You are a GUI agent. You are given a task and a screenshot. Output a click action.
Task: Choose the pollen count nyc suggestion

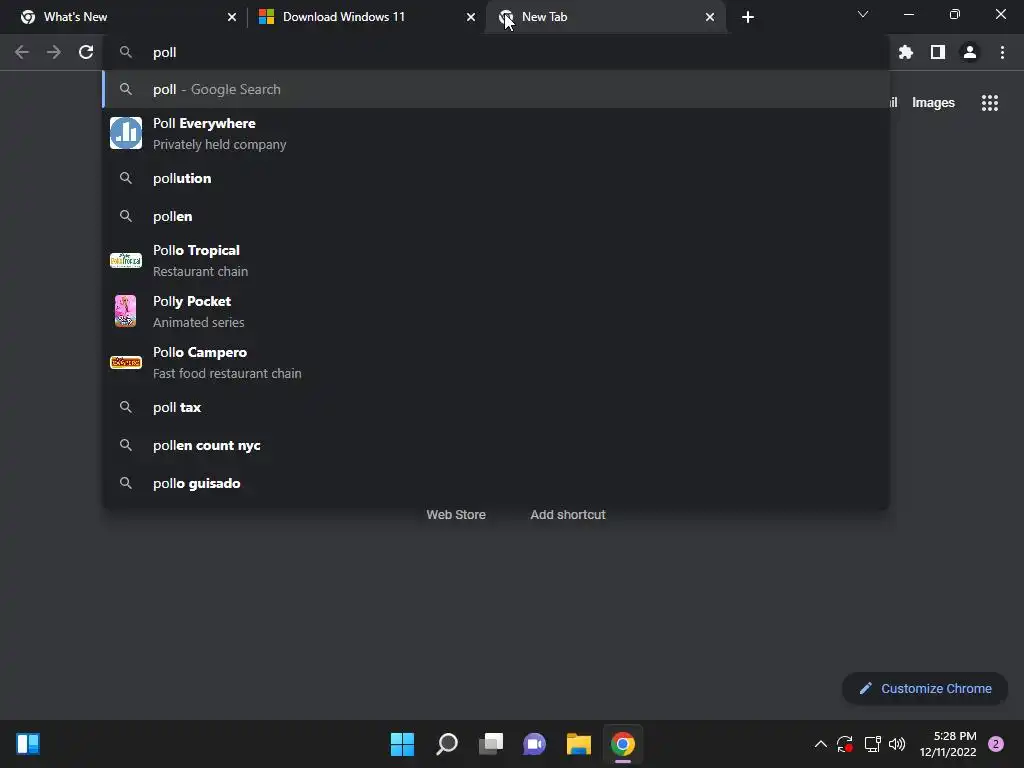(x=496, y=445)
